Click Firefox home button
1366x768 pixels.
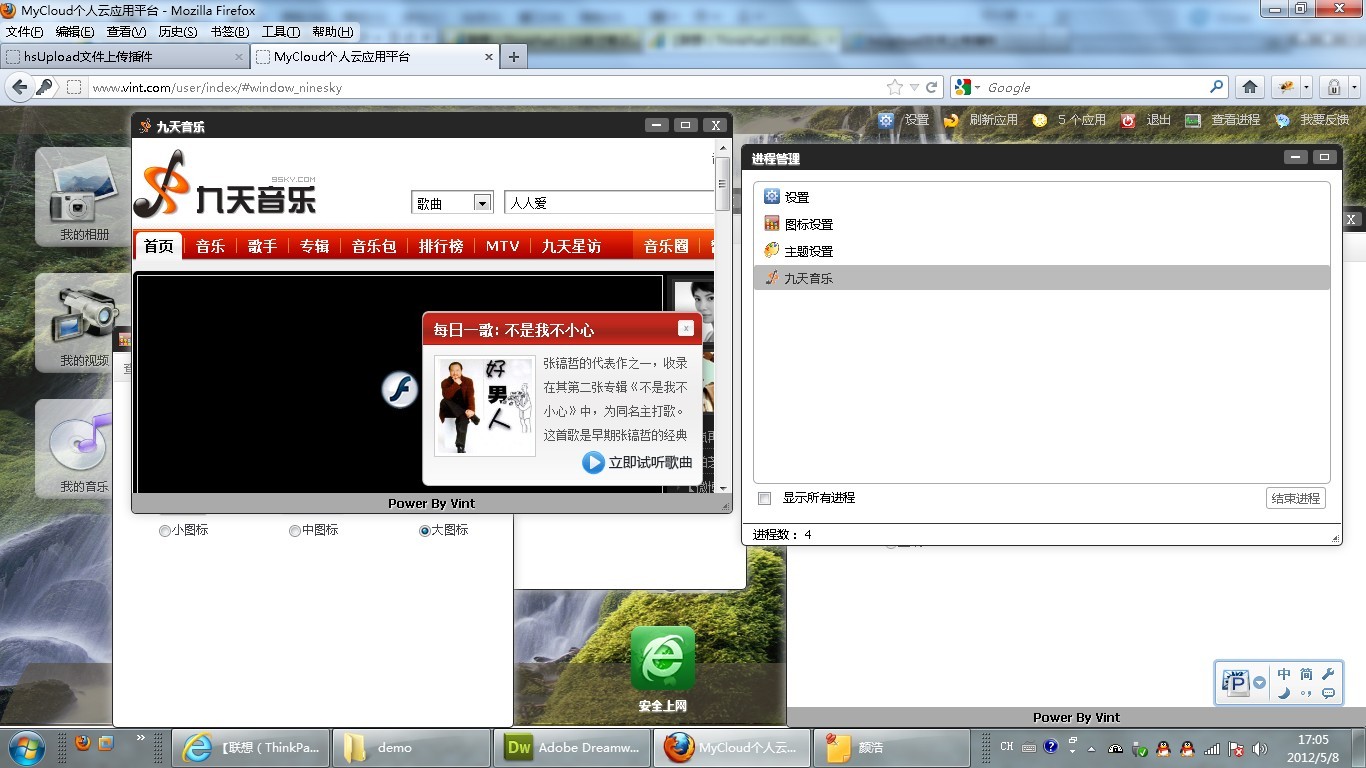coord(1250,87)
